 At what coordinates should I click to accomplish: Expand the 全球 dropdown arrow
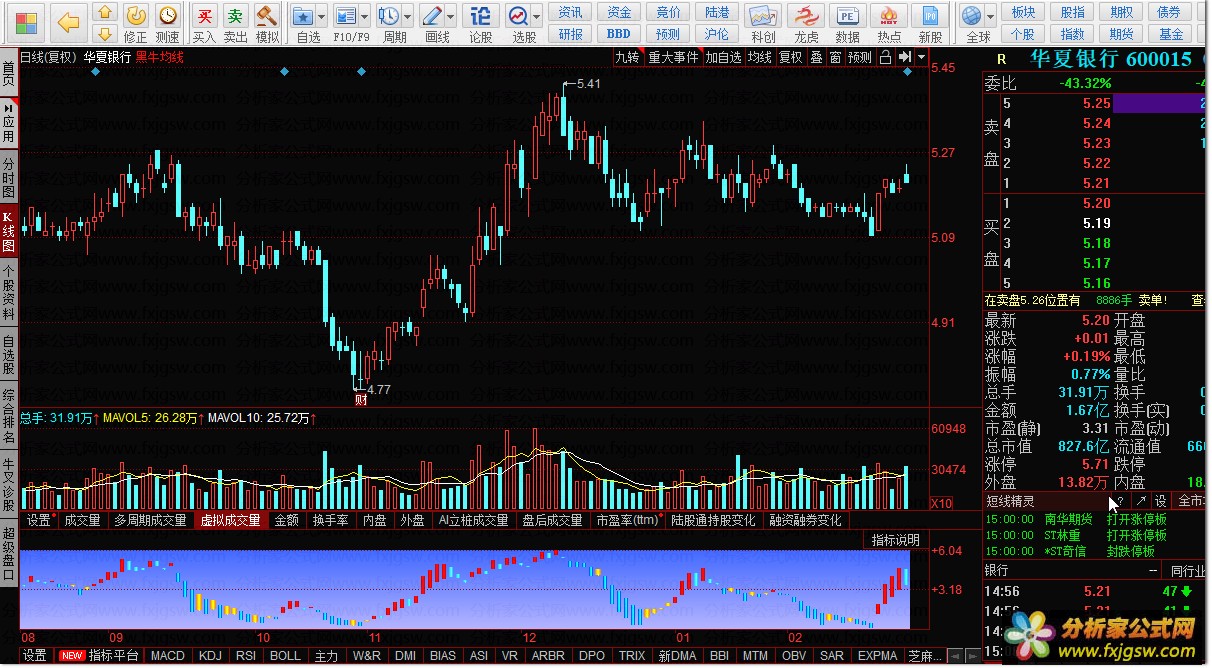coord(990,17)
